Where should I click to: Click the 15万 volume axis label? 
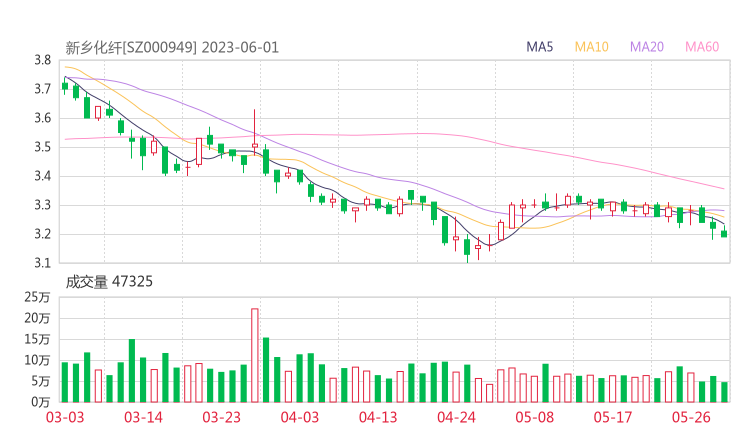(x=37, y=339)
